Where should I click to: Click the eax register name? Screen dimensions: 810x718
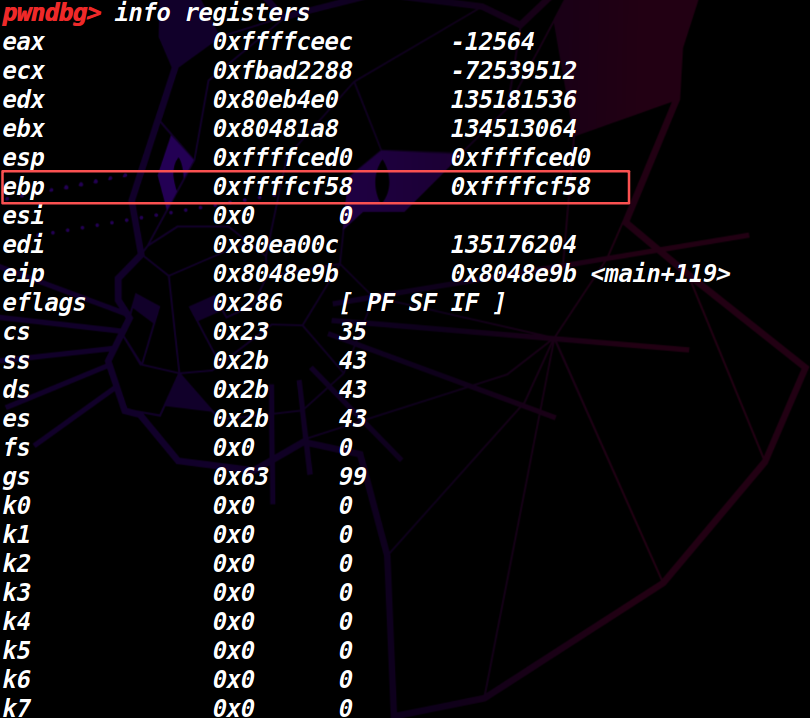(x=23, y=42)
